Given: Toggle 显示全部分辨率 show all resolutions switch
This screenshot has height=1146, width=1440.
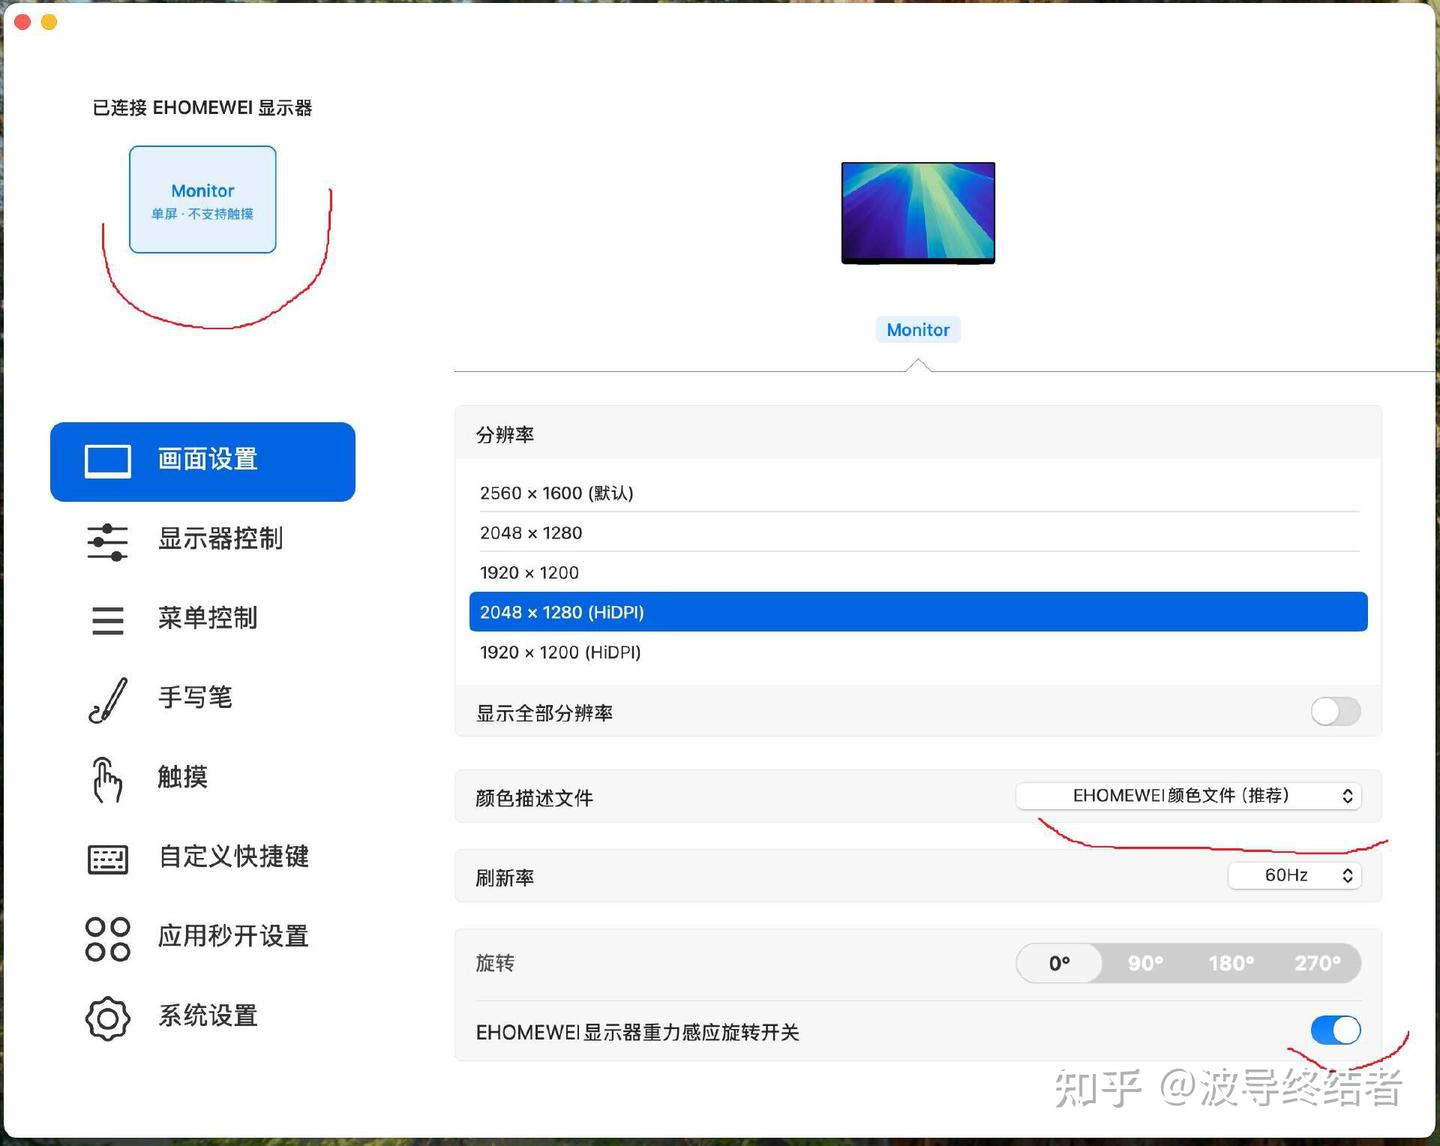Looking at the screenshot, I should [1335, 711].
